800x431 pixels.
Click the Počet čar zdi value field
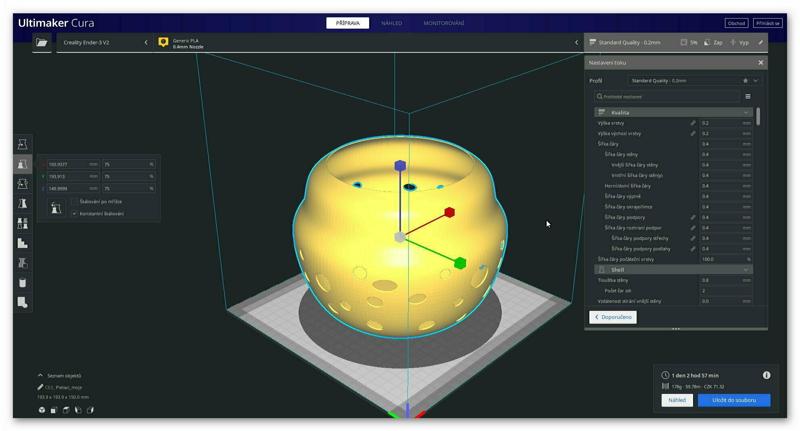[726, 291]
